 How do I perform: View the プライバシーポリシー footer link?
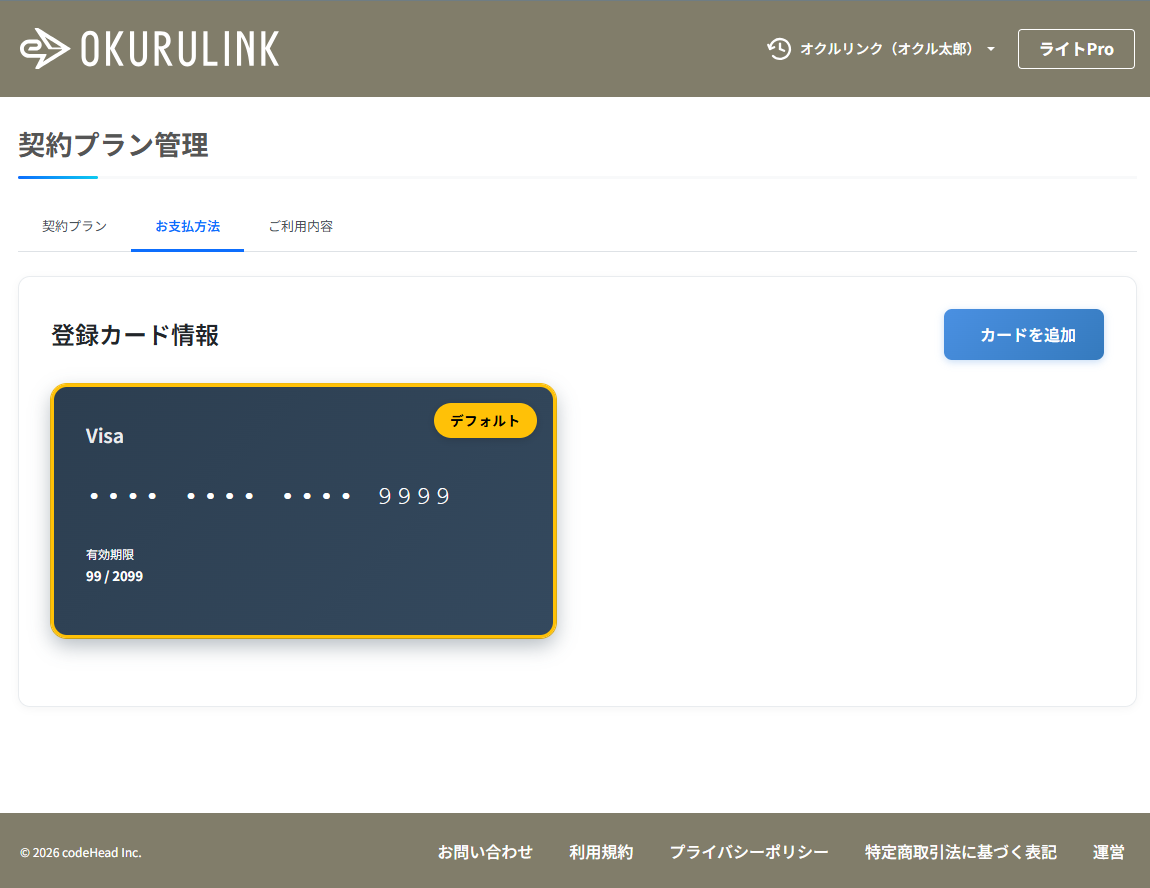pos(749,852)
